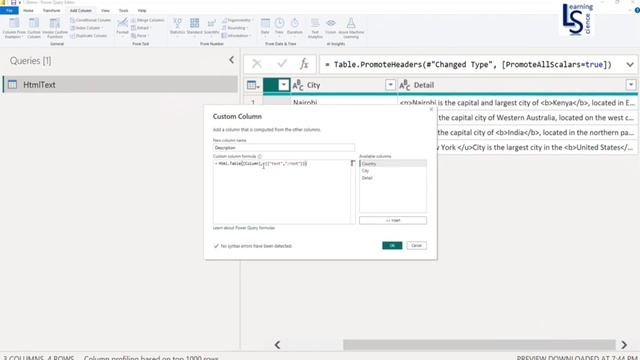Click Merge Columns in ribbon
640x360 pixels.
[x=147, y=20]
